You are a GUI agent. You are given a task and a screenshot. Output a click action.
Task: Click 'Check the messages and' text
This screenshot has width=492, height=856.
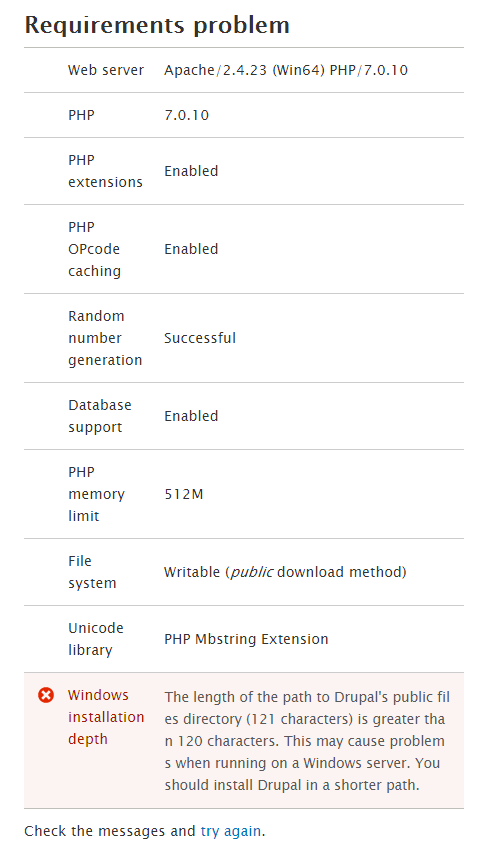110,831
